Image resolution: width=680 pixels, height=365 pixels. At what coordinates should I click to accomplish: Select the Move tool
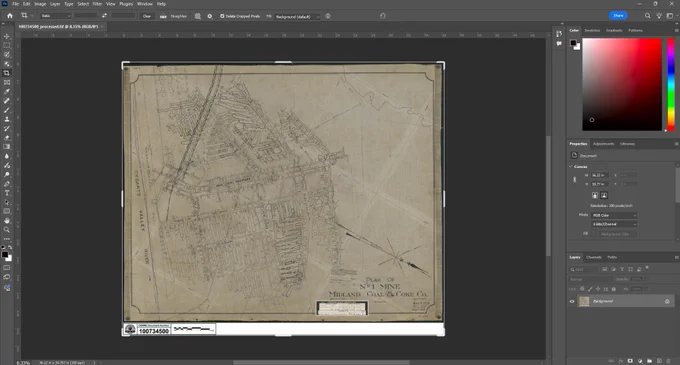[x=7, y=36]
